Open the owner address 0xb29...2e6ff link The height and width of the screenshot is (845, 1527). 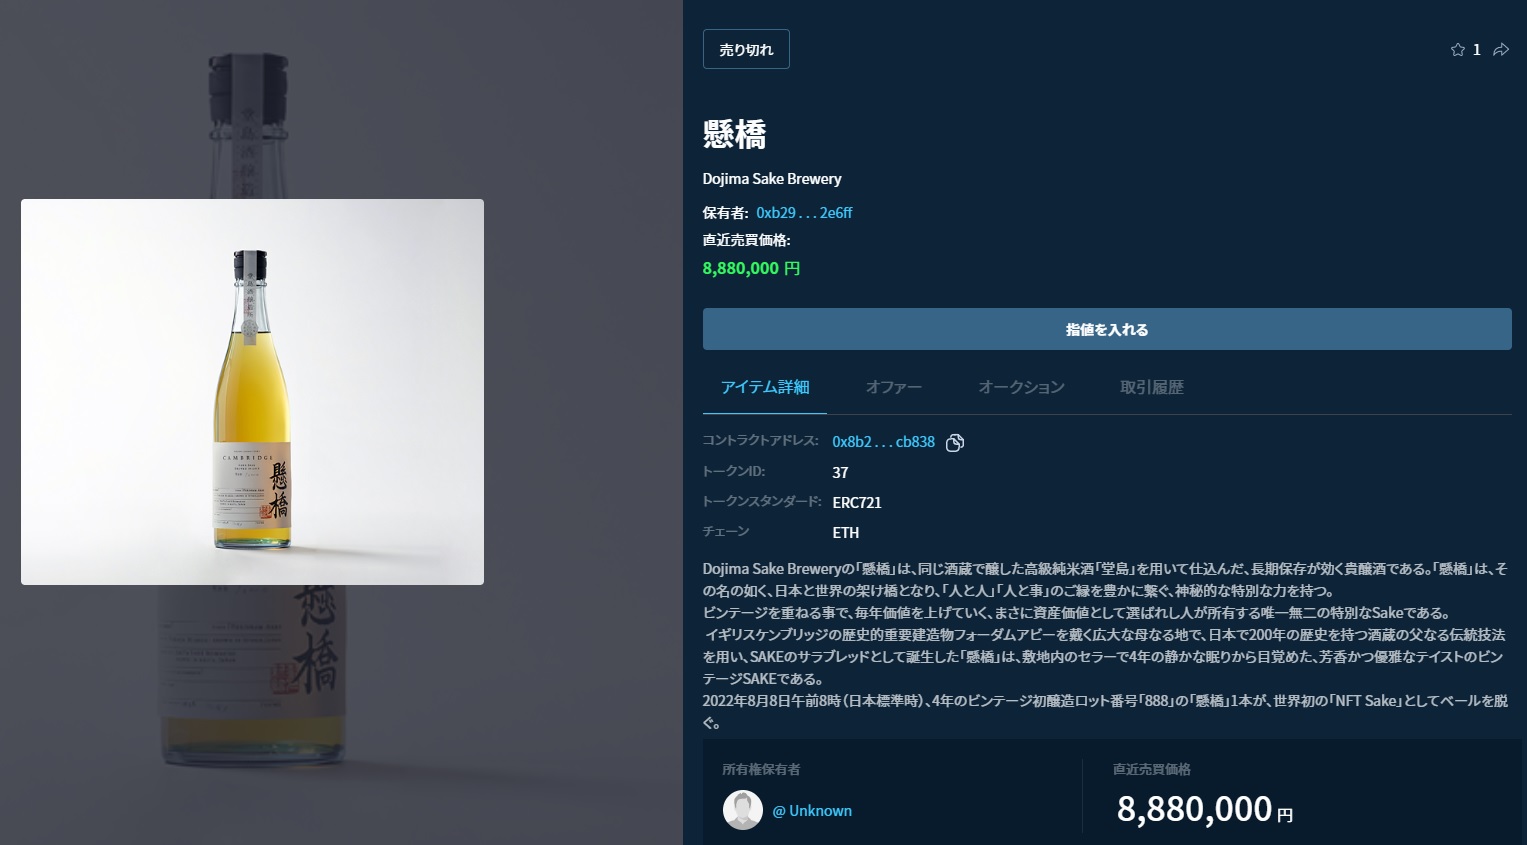(x=804, y=213)
